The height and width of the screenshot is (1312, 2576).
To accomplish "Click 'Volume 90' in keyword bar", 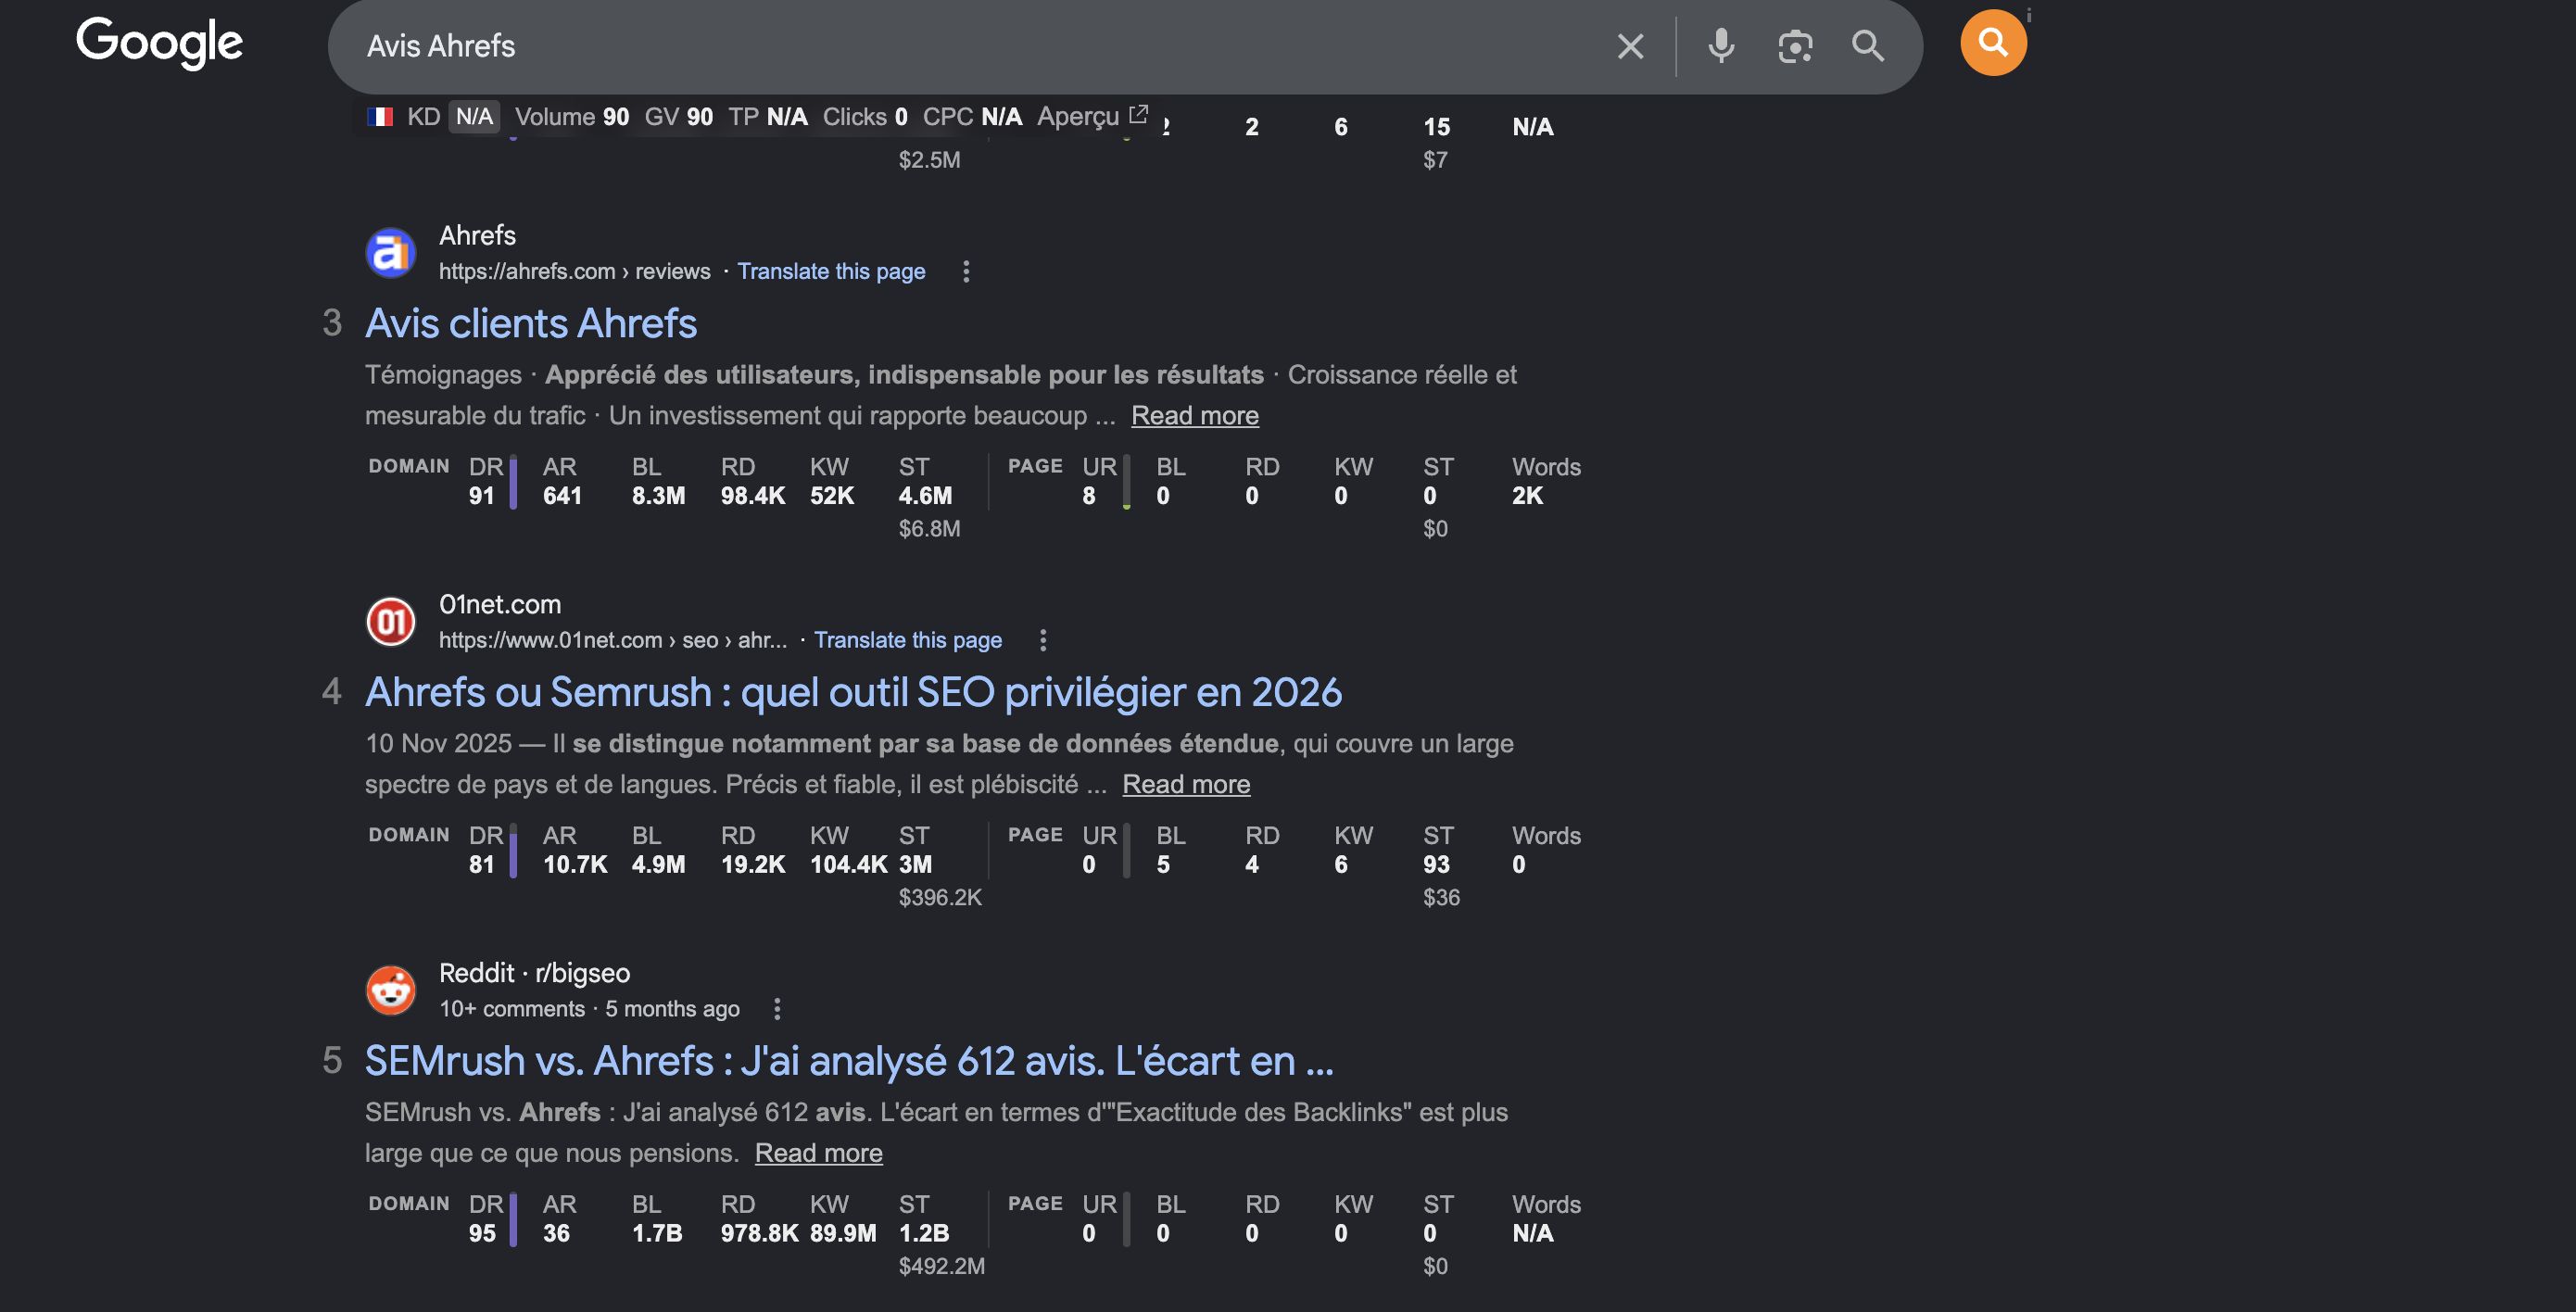I will pos(572,117).
